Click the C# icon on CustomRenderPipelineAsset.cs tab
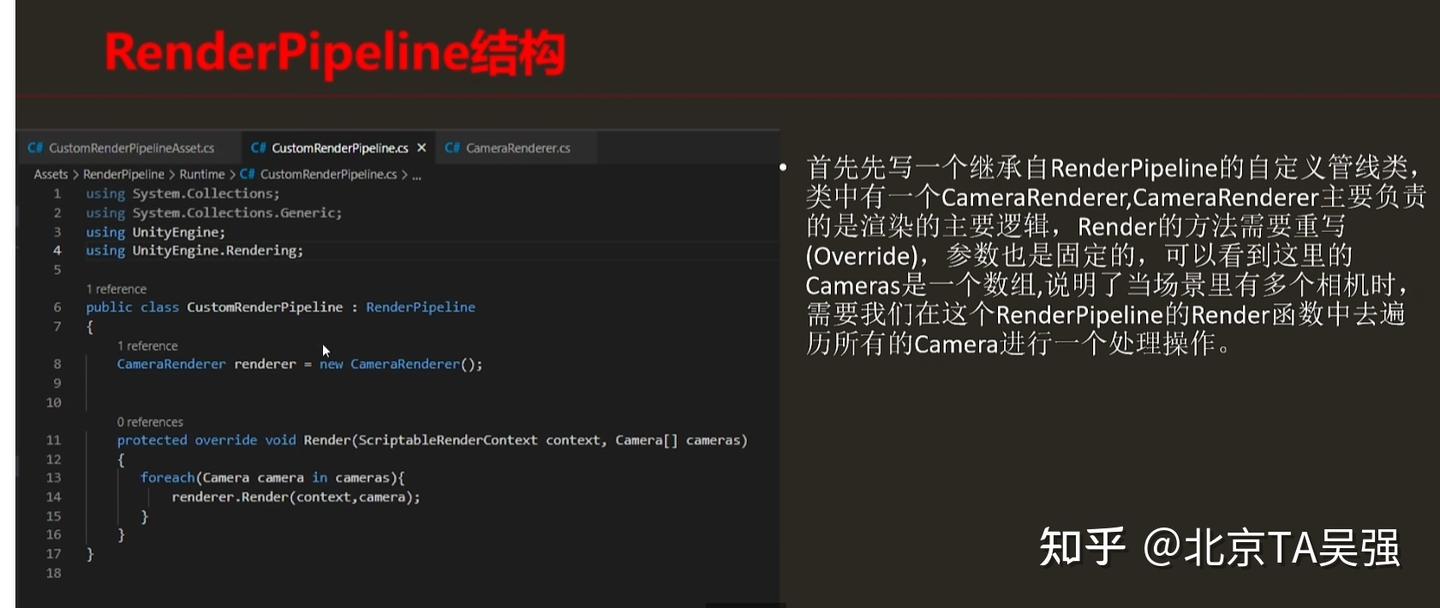The image size is (1440, 608). pos(36,146)
